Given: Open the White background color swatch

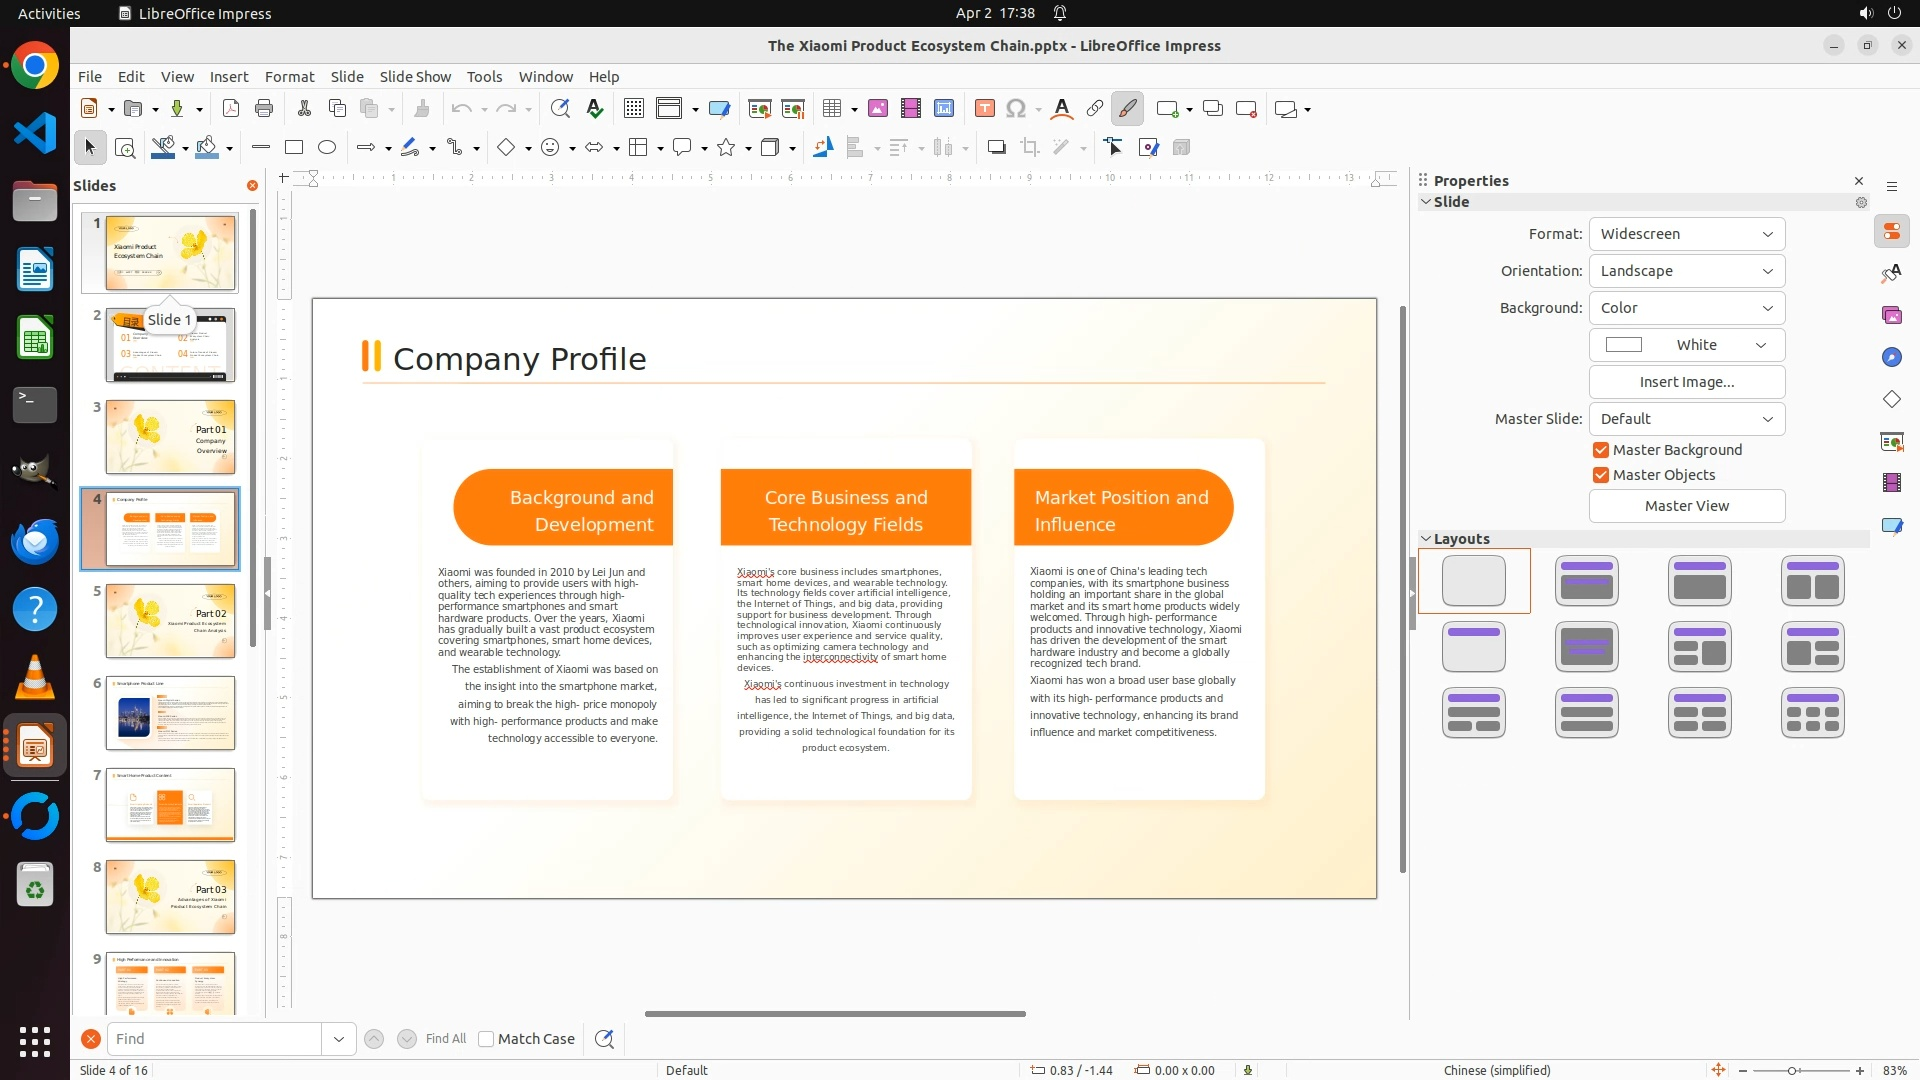Looking at the screenshot, I should [1686, 345].
